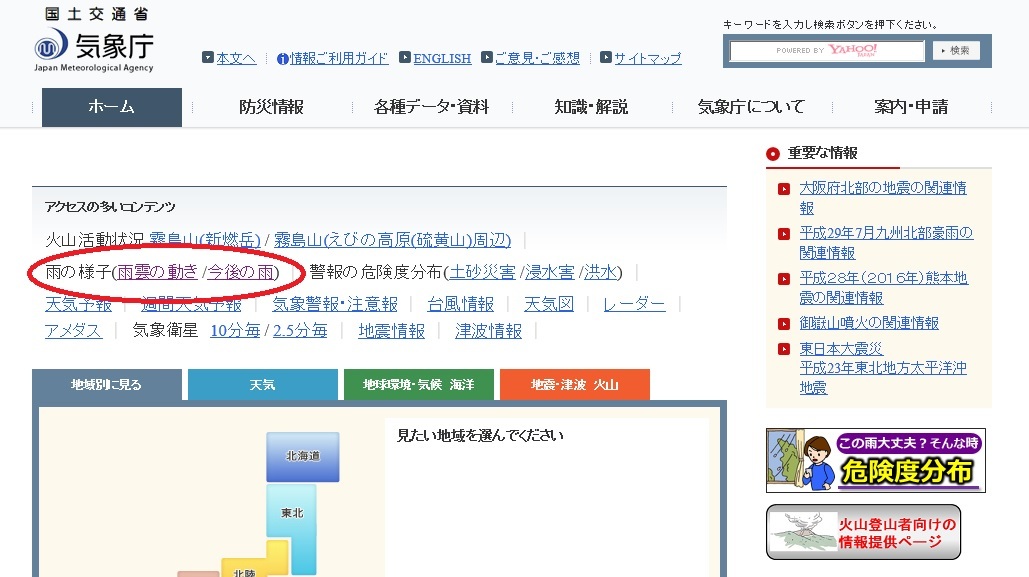This screenshot has height=577, width=1029.
Task: Click the info icon beside 情報ご利用ガイド
Action: click(x=282, y=59)
